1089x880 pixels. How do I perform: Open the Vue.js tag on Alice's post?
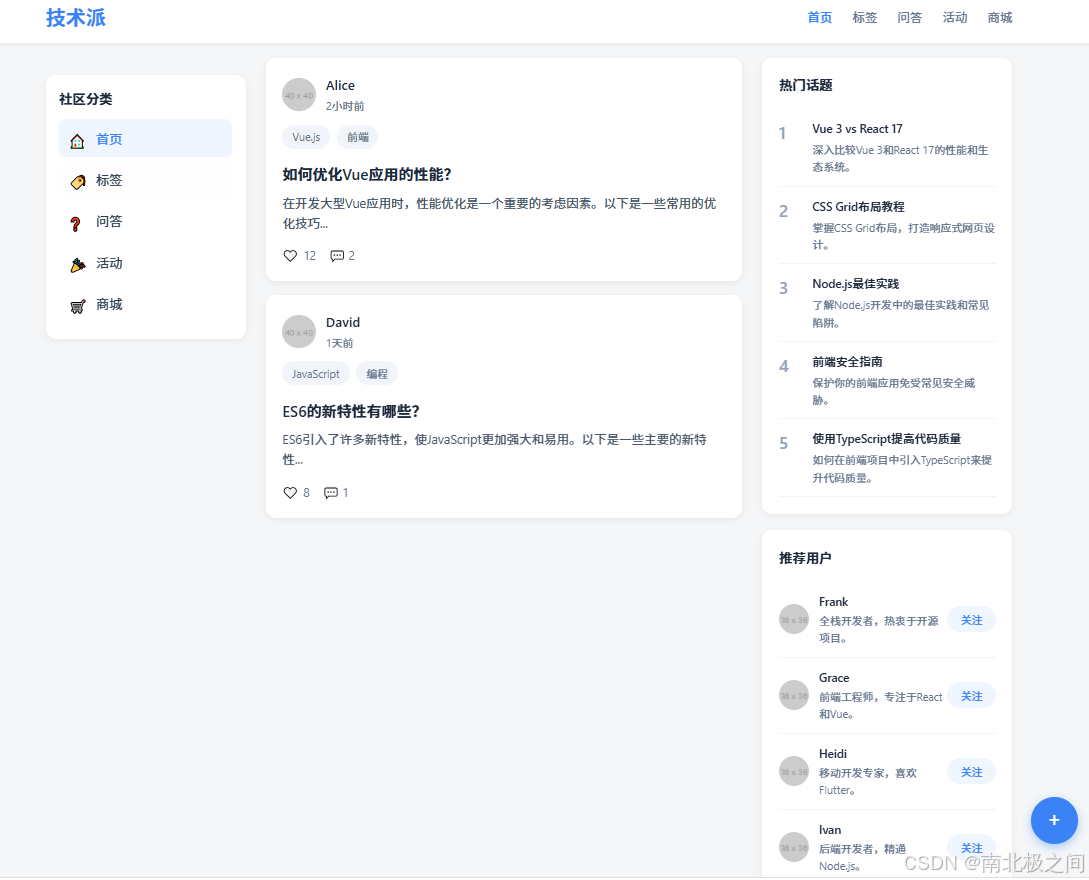click(306, 136)
